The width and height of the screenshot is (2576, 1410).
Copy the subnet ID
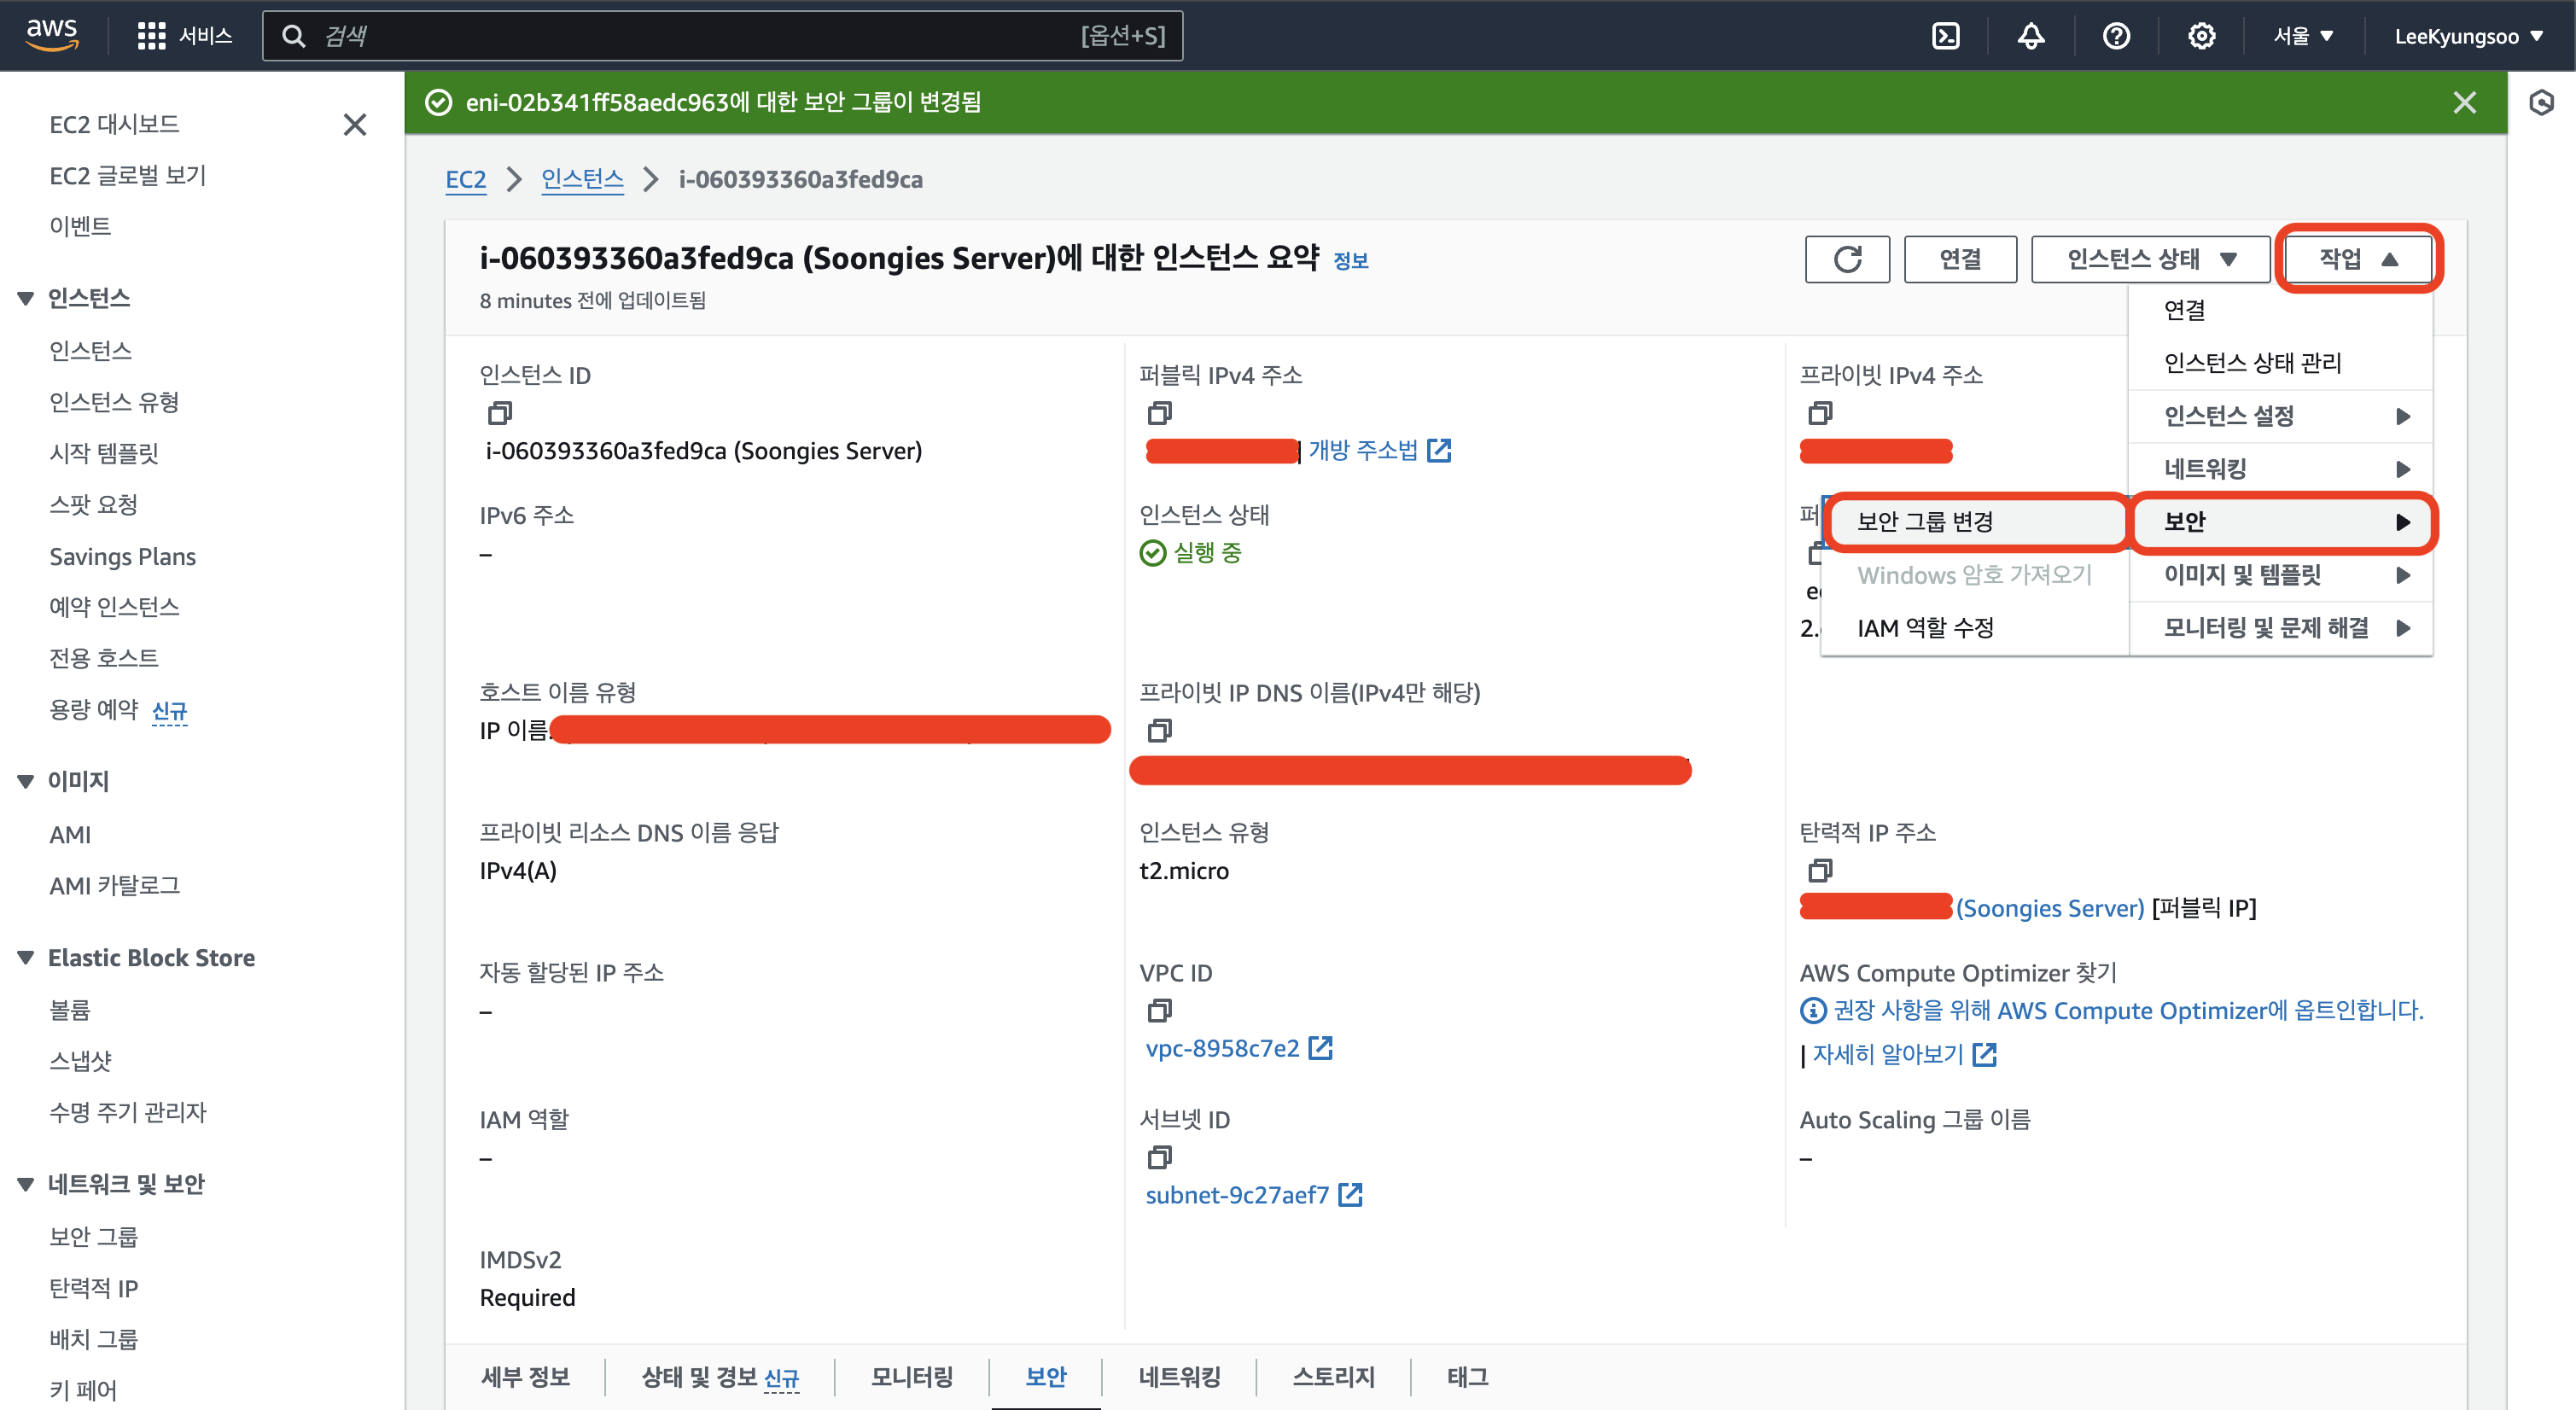1159,1157
